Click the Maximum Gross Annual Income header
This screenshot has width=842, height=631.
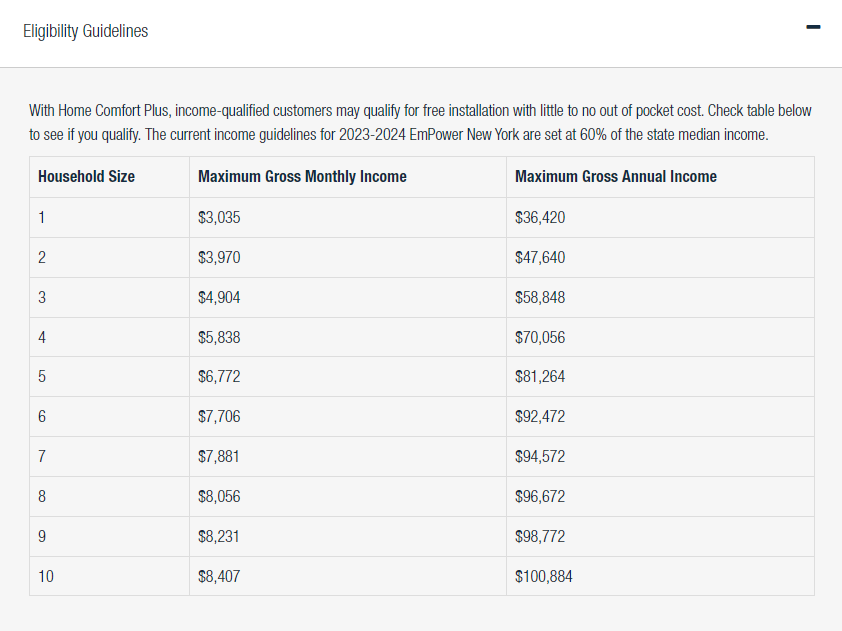pos(616,177)
